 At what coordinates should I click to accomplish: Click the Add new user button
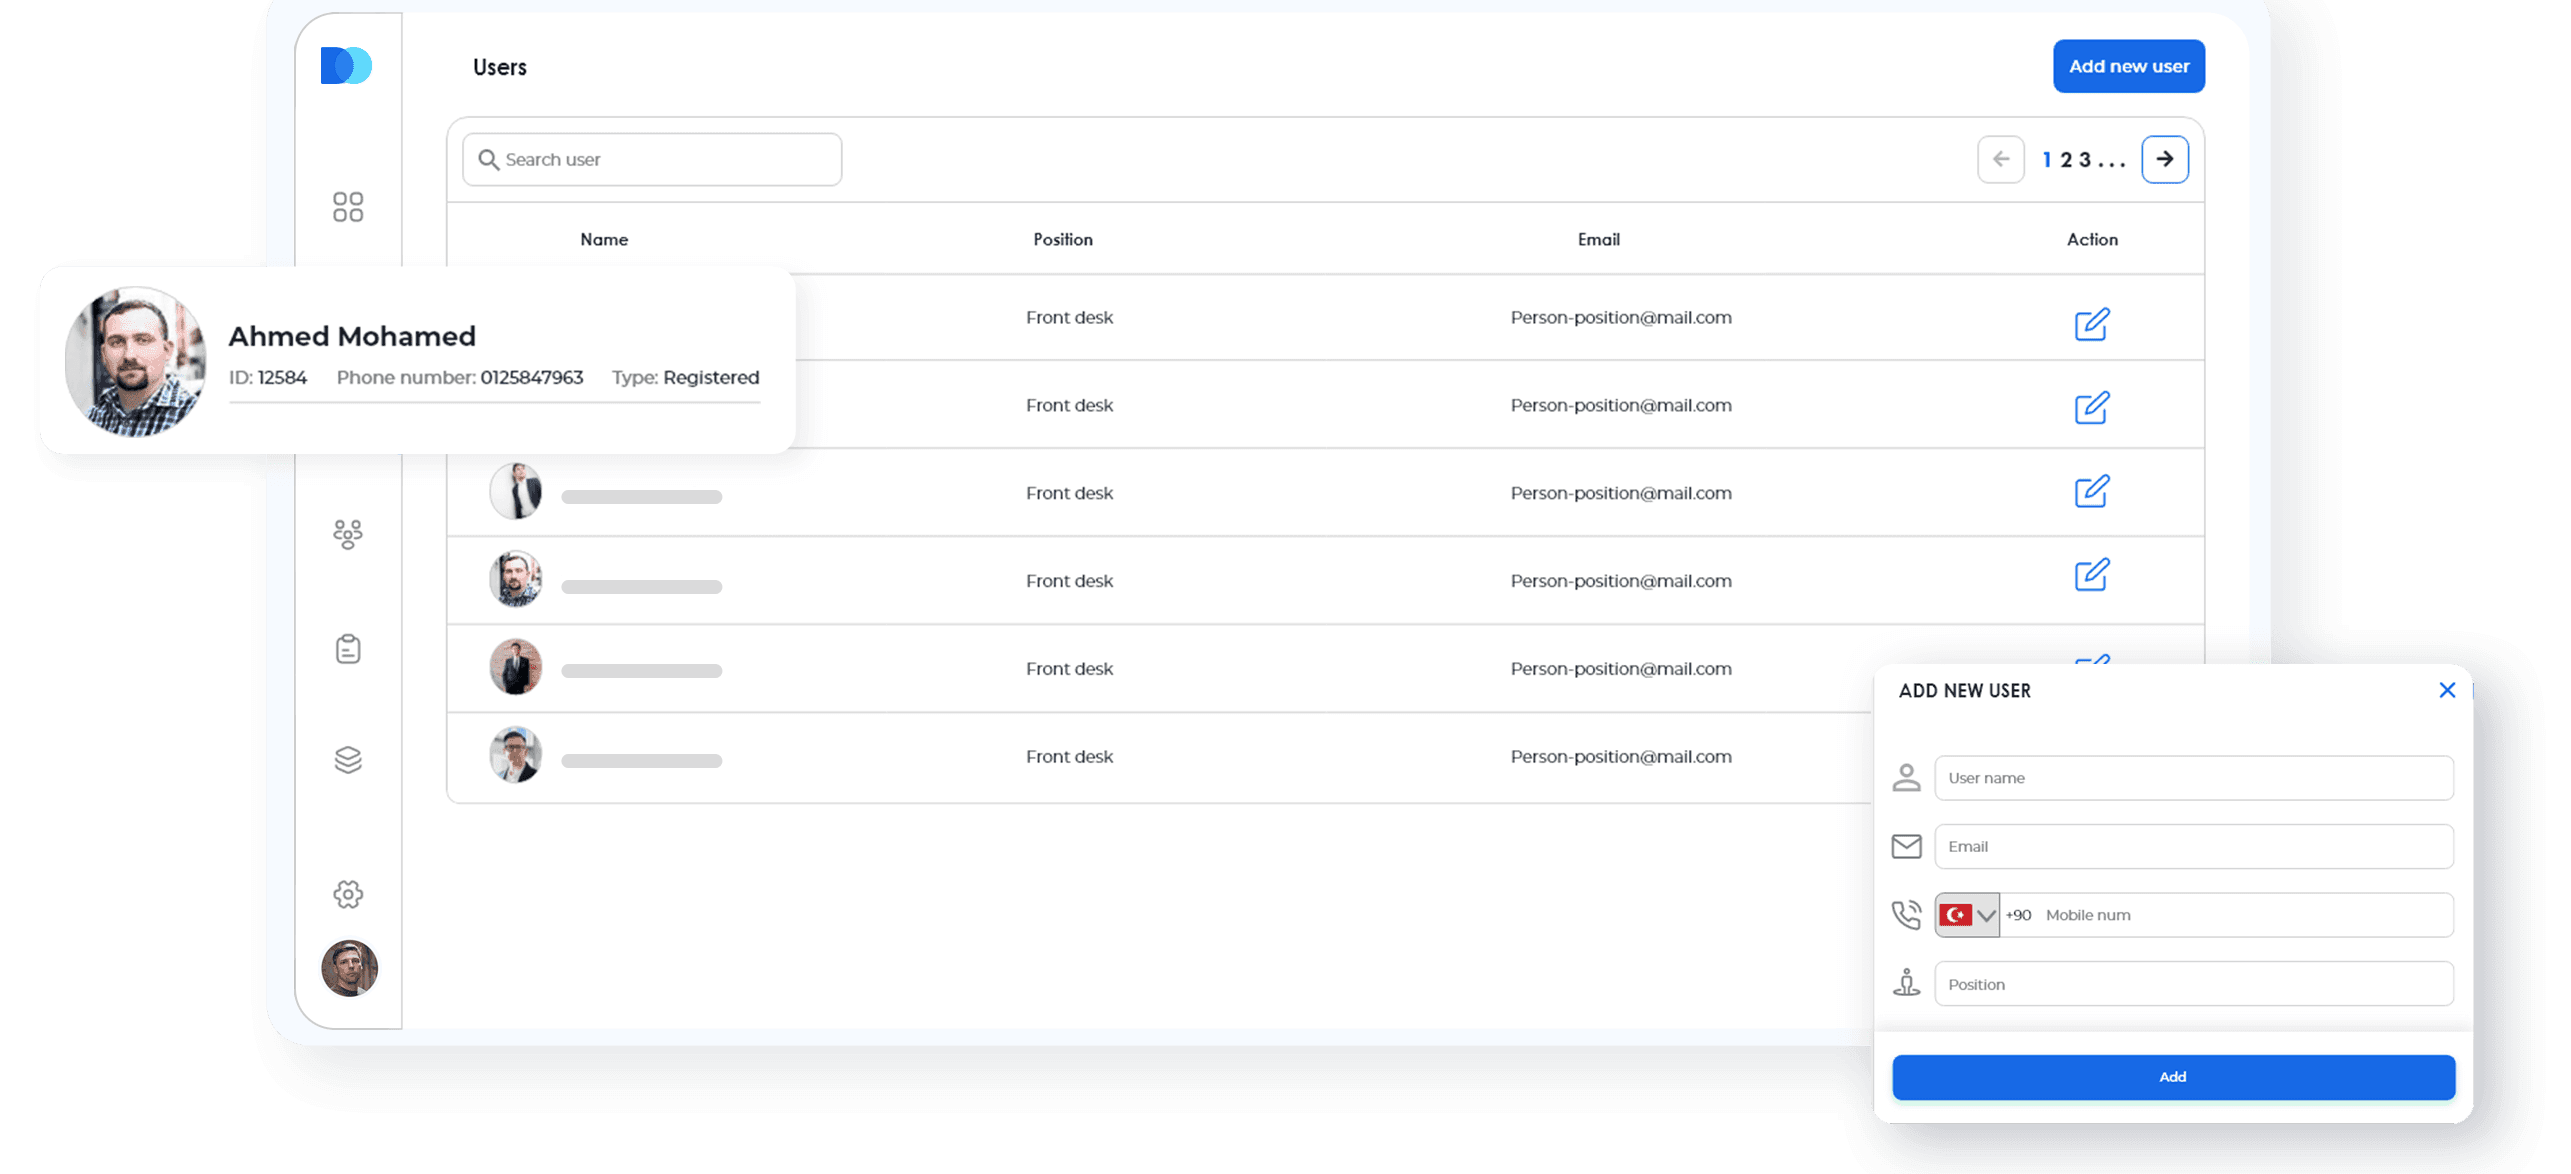point(2128,66)
